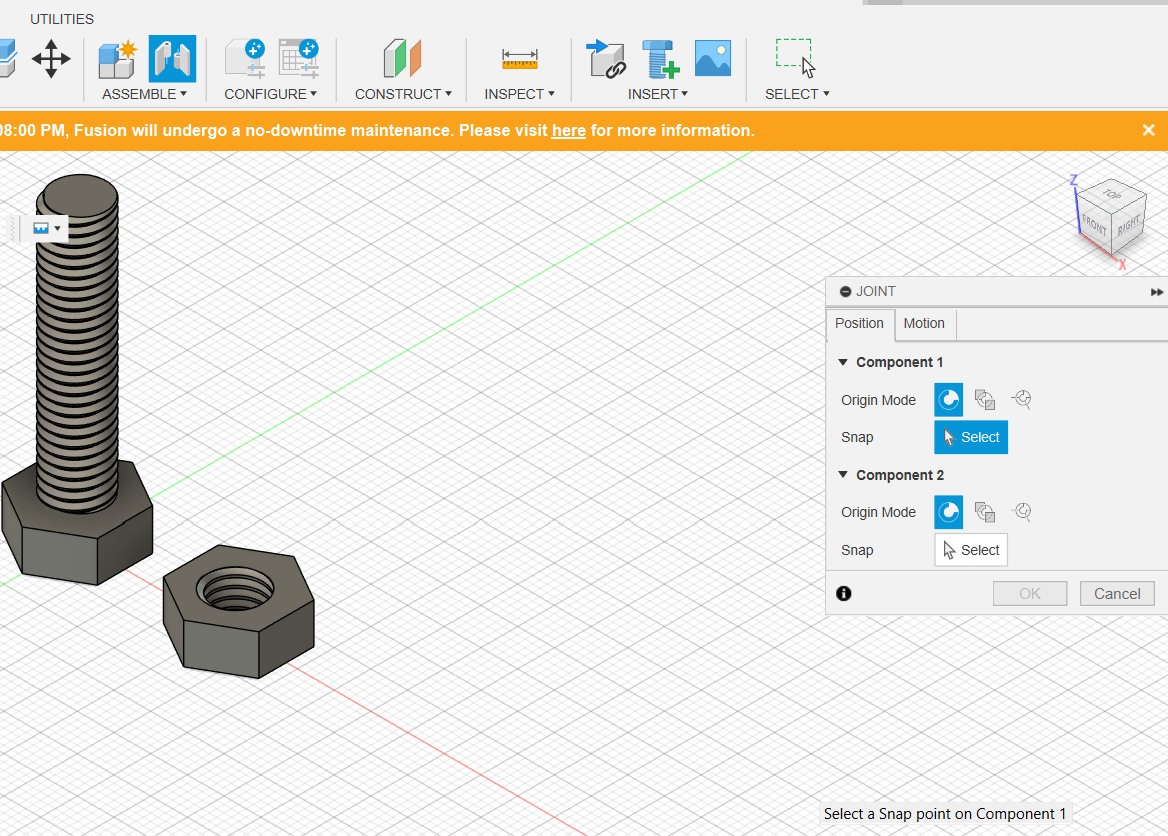This screenshot has width=1168, height=836.
Task: Dismiss the orange maintenance banner
Action: tap(1149, 130)
